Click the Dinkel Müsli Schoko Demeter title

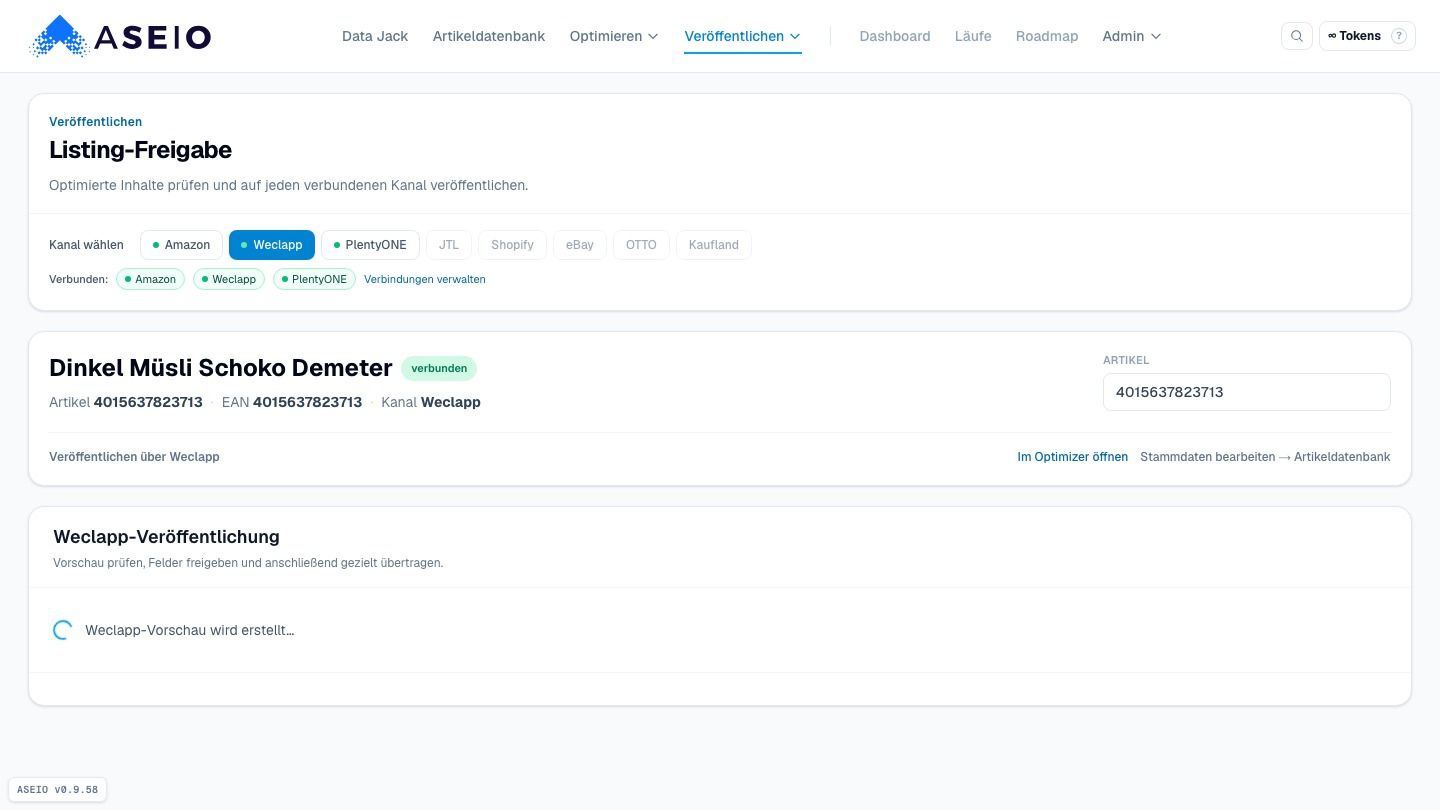(x=220, y=368)
